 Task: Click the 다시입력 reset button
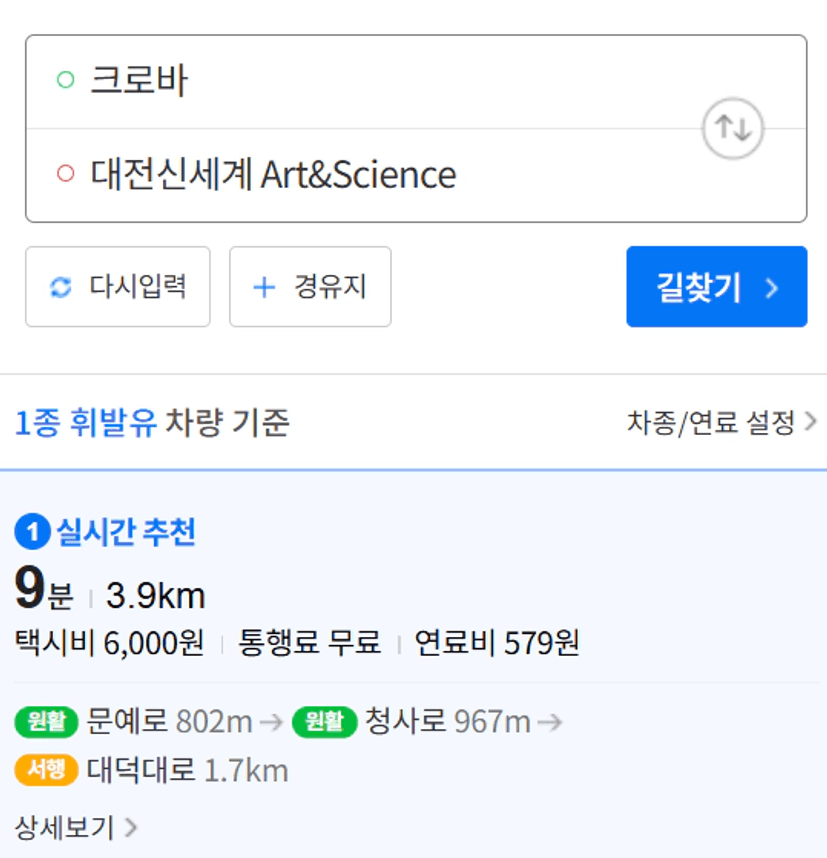point(118,287)
